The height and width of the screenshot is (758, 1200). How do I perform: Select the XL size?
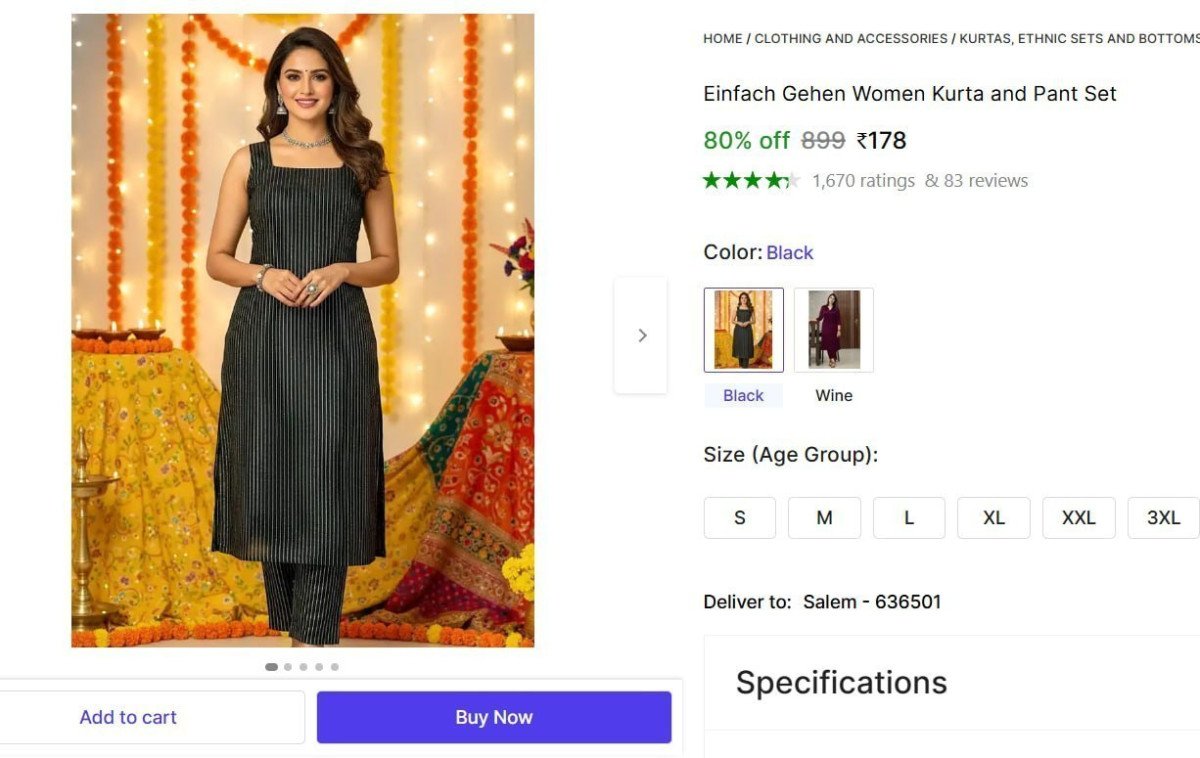pos(994,517)
